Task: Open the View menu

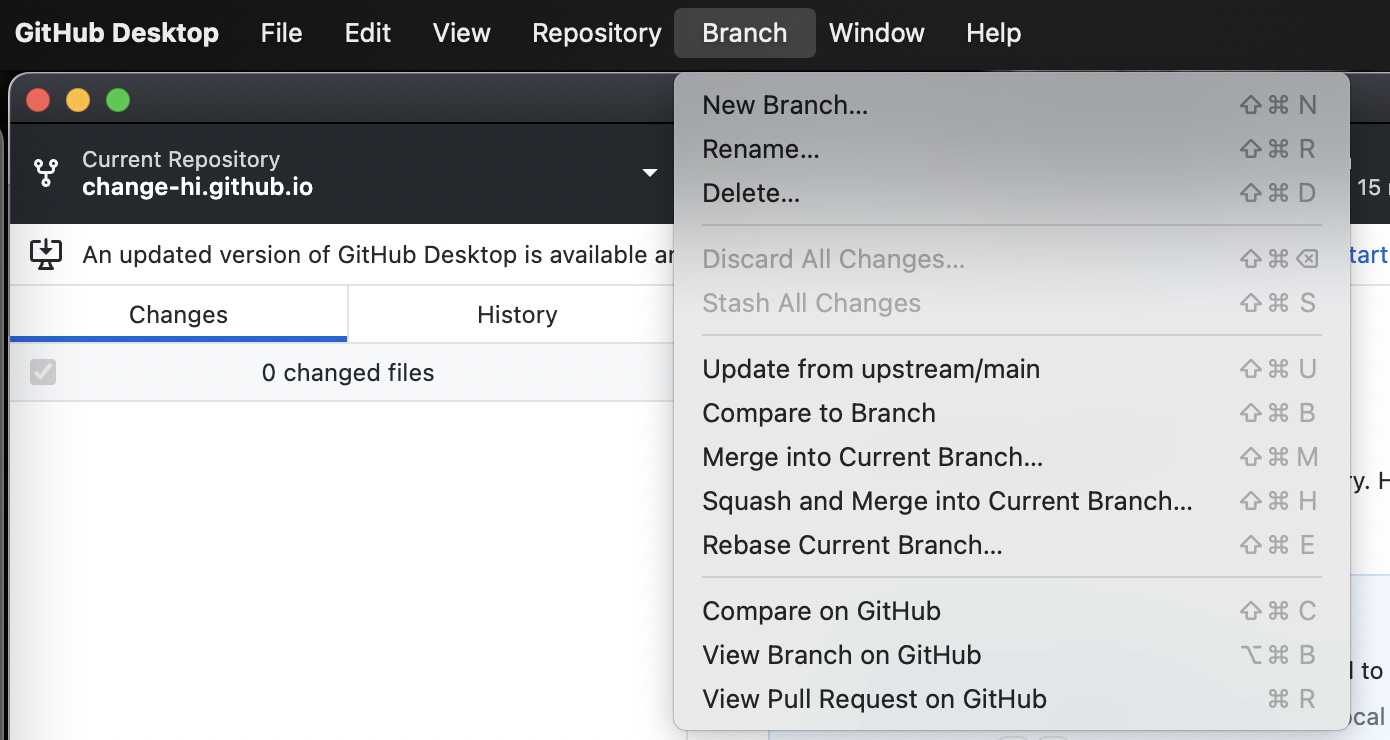Action: click(462, 33)
